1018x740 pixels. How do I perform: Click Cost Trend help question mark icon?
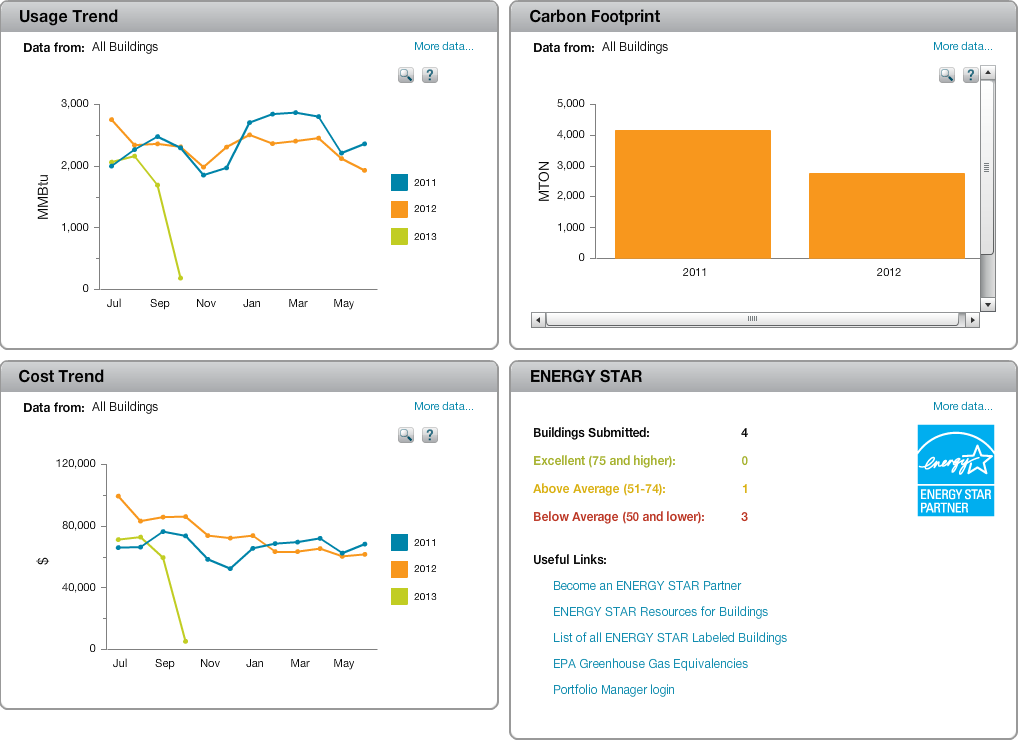pyautogui.click(x=430, y=435)
